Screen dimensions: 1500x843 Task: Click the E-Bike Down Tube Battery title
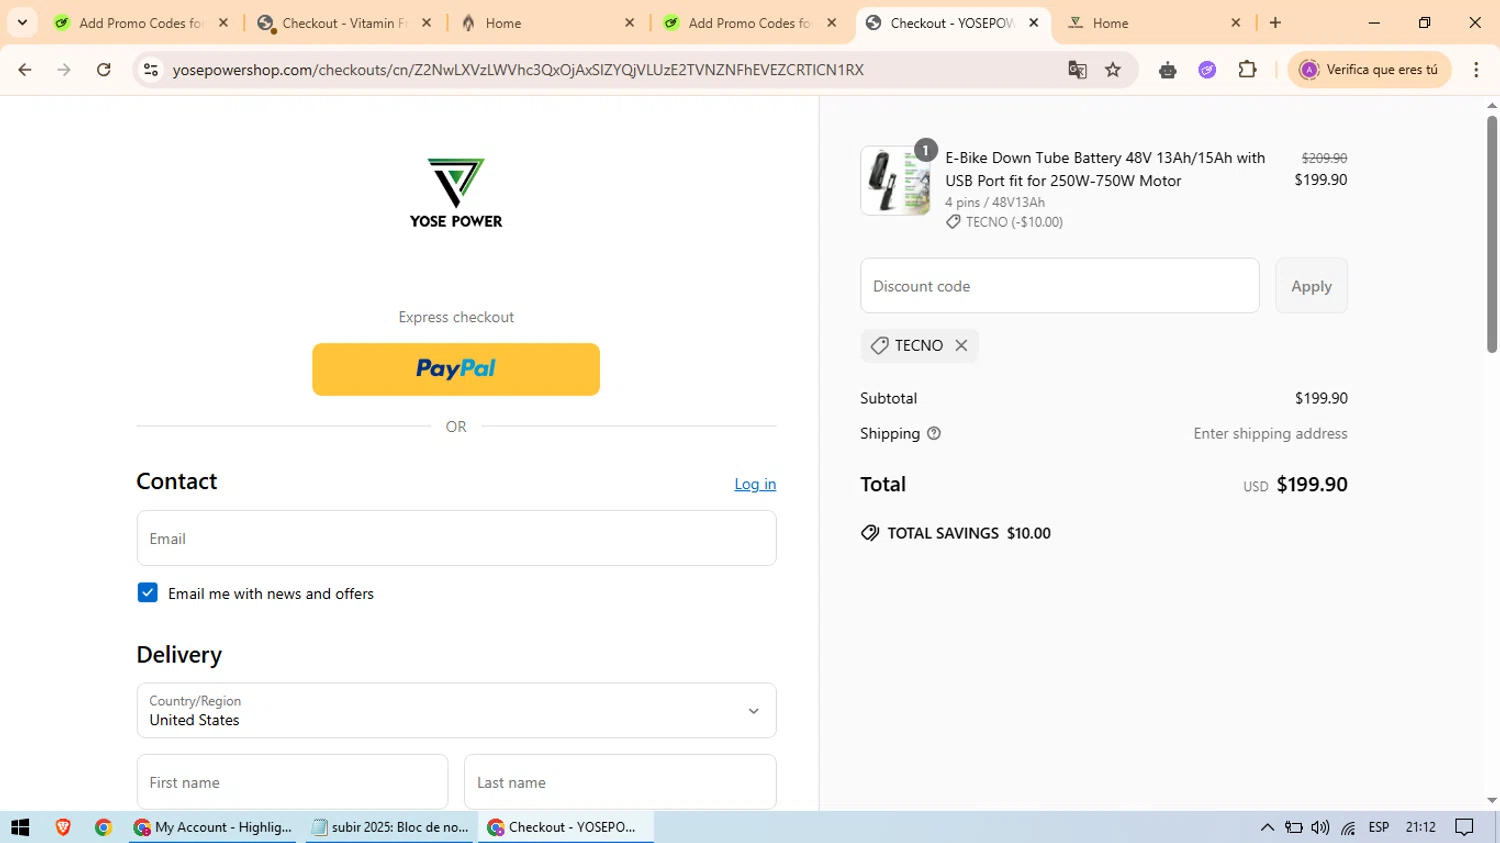[1105, 169]
